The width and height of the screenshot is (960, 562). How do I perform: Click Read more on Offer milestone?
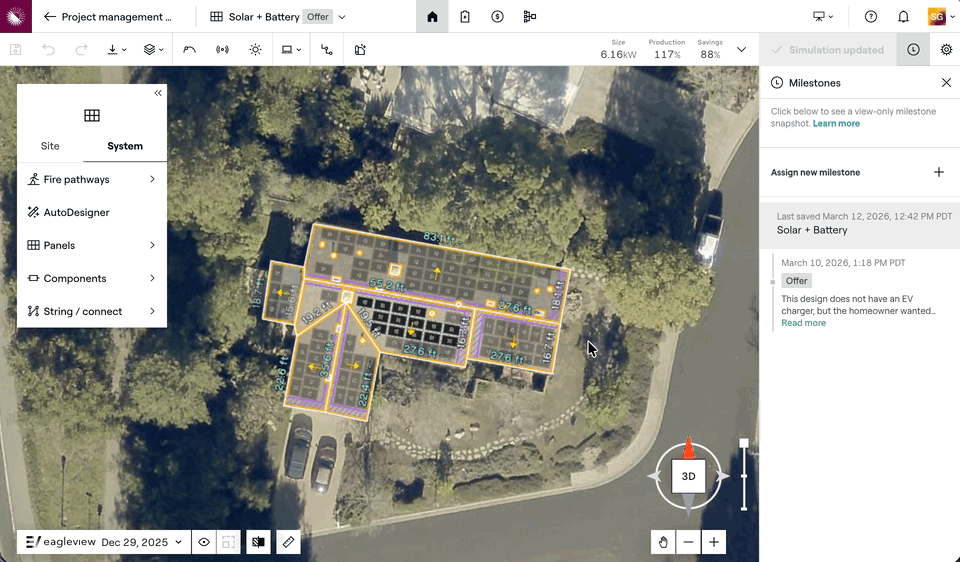click(x=803, y=323)
